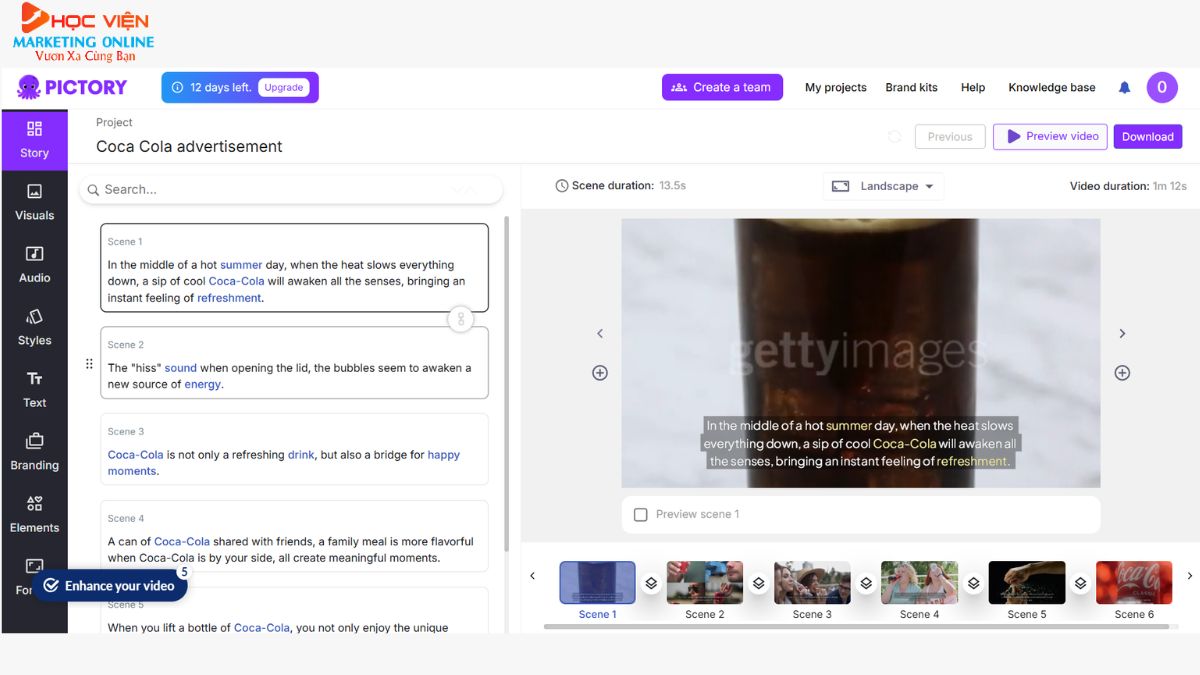Click transition icon between Scene 2 and 3
The height and width of the screenshot is (675, 1200).
point(758,583)
